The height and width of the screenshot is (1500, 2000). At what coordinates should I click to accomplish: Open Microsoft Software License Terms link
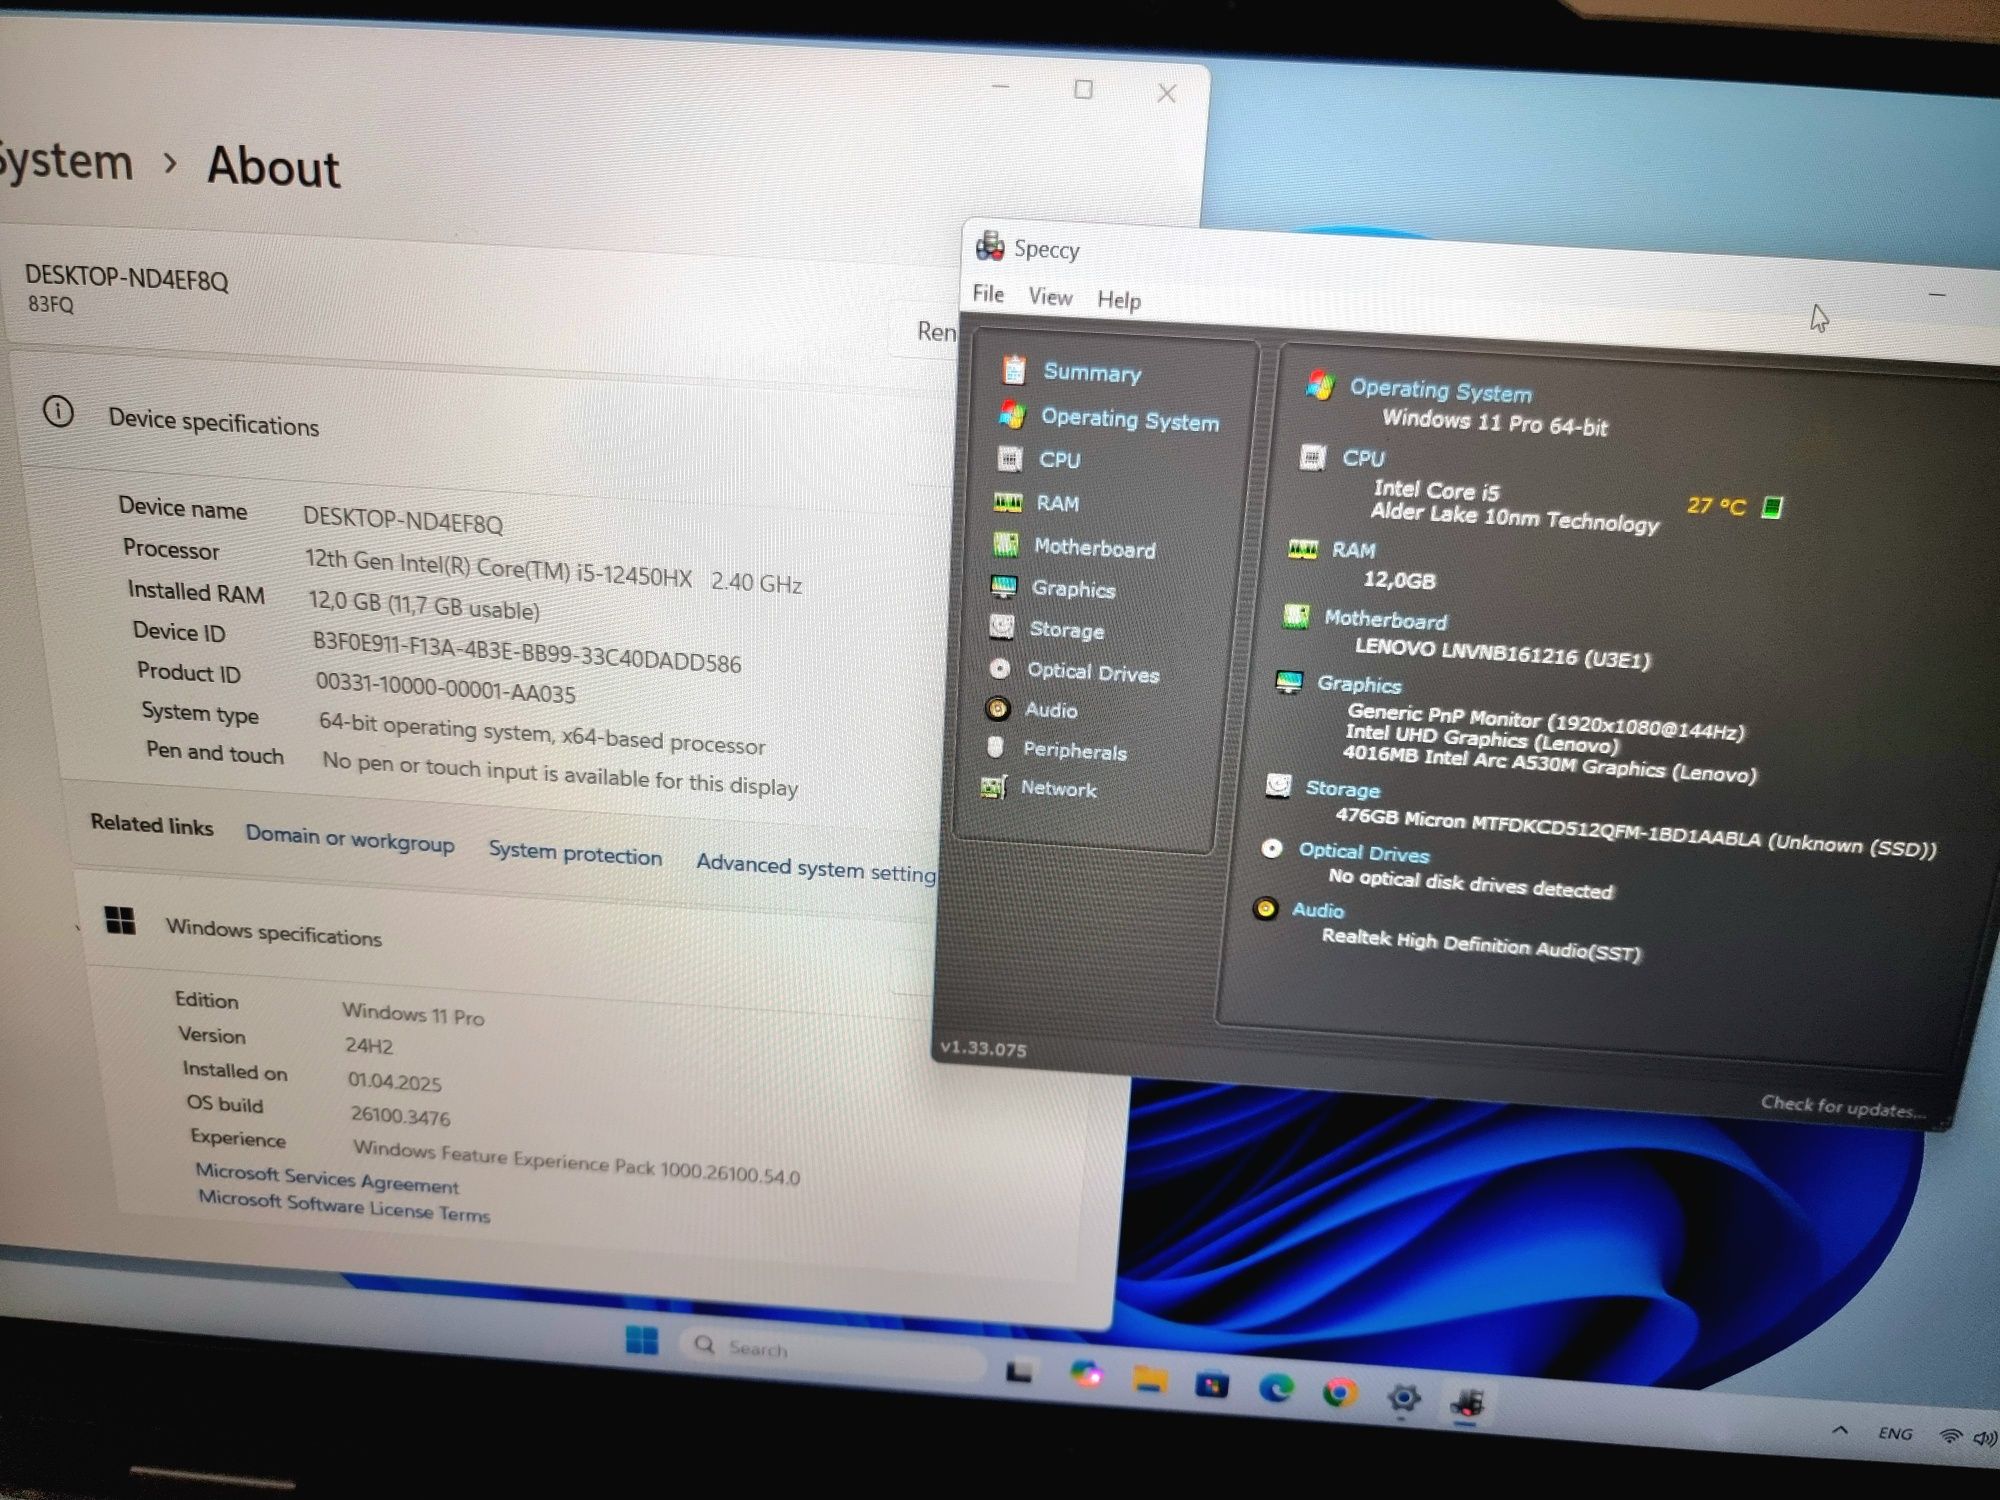click(344, 1205)
